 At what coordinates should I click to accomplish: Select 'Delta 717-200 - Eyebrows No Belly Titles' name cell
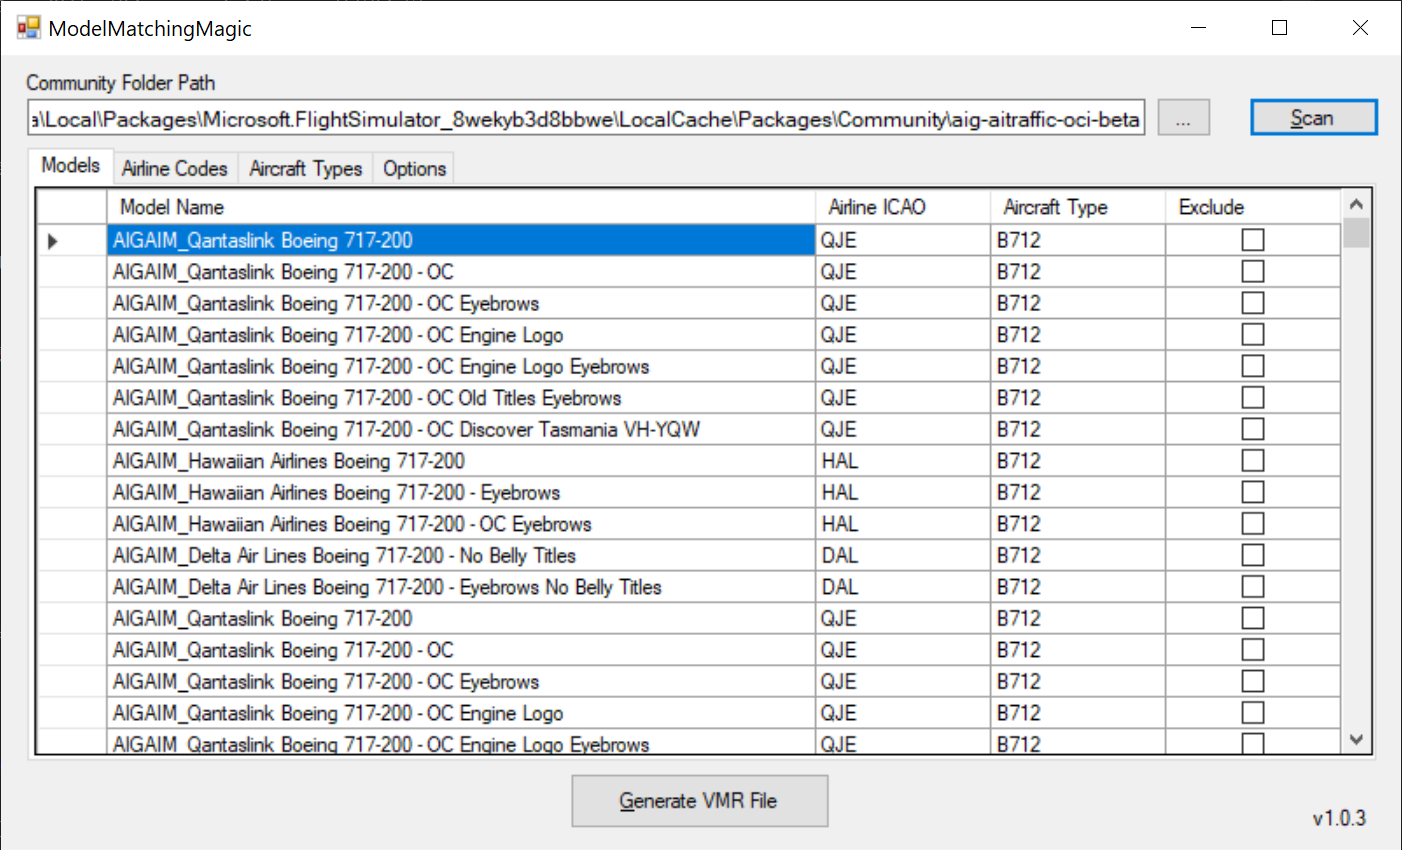(x=461, y=587)
